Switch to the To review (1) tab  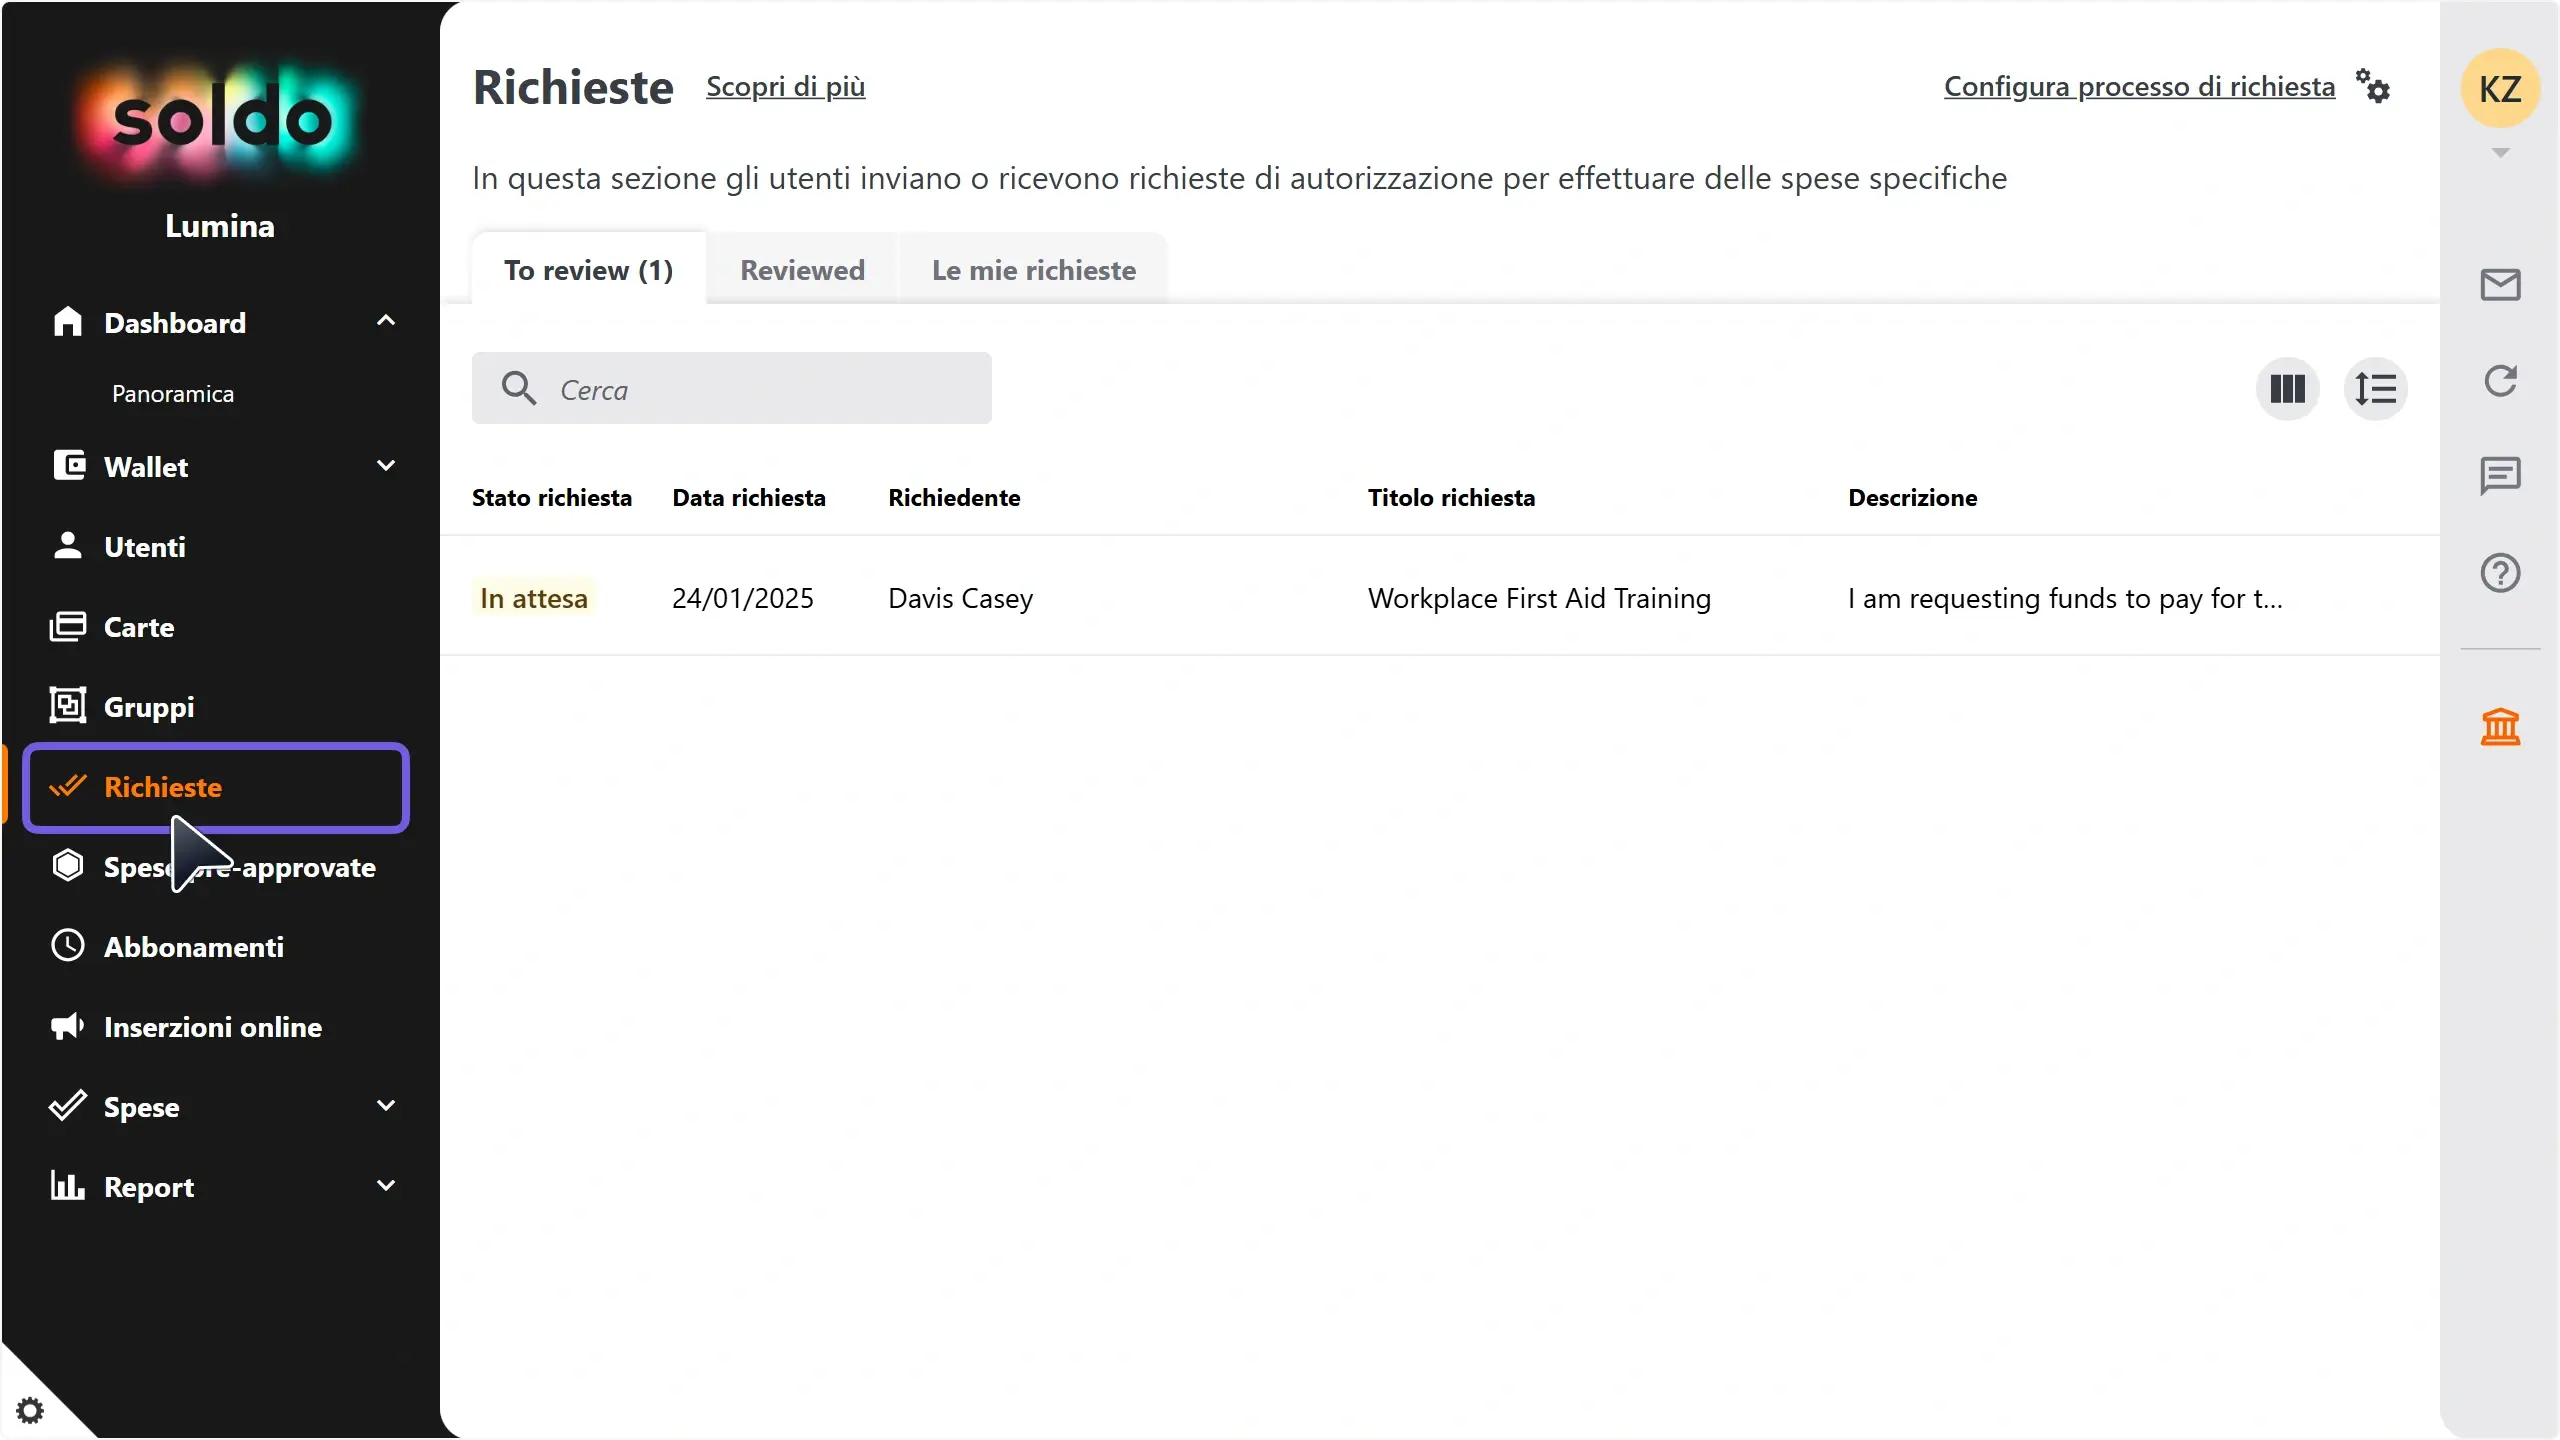(x=589, y=270)
